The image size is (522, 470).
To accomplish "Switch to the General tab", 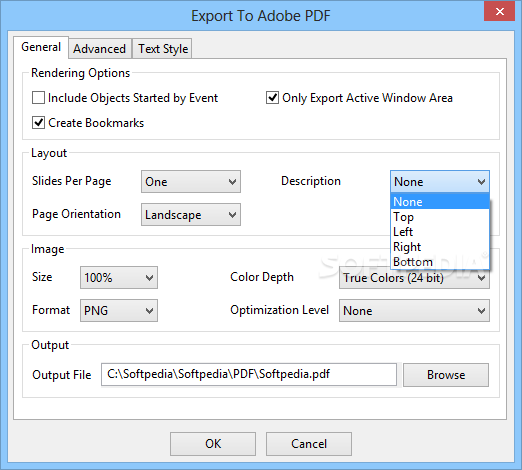I will tap(41, 47).
